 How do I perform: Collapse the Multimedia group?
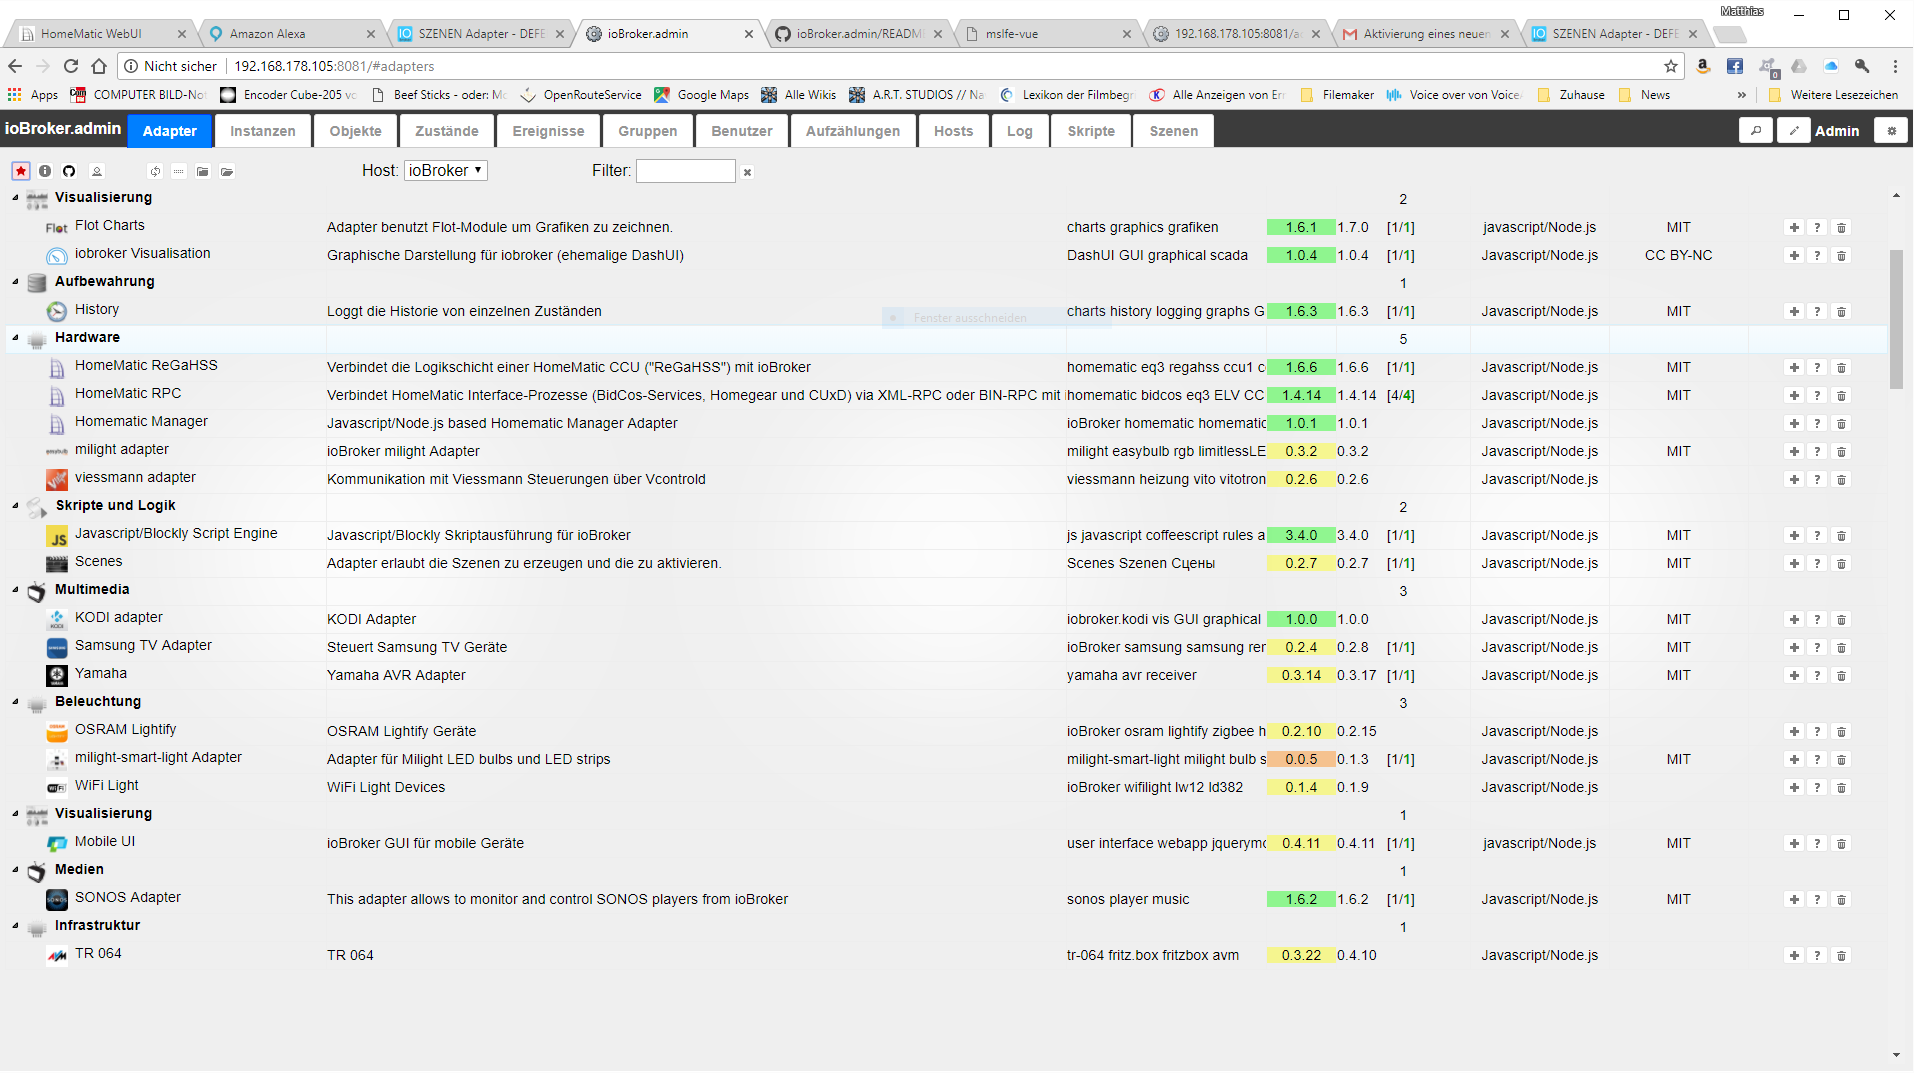pyautogui.click(x=15, y=590)
